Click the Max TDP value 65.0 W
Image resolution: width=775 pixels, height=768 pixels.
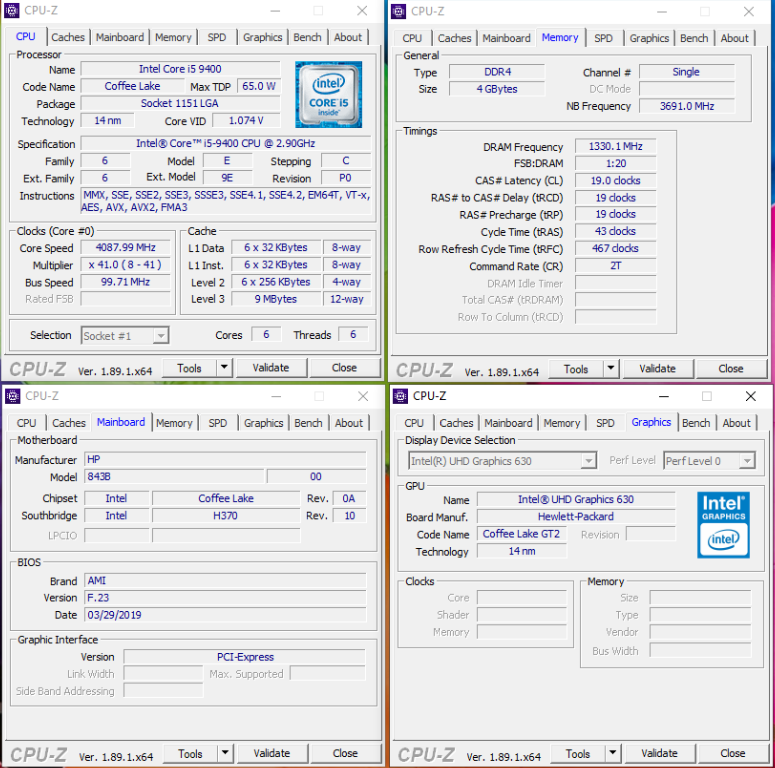(259, 86)
